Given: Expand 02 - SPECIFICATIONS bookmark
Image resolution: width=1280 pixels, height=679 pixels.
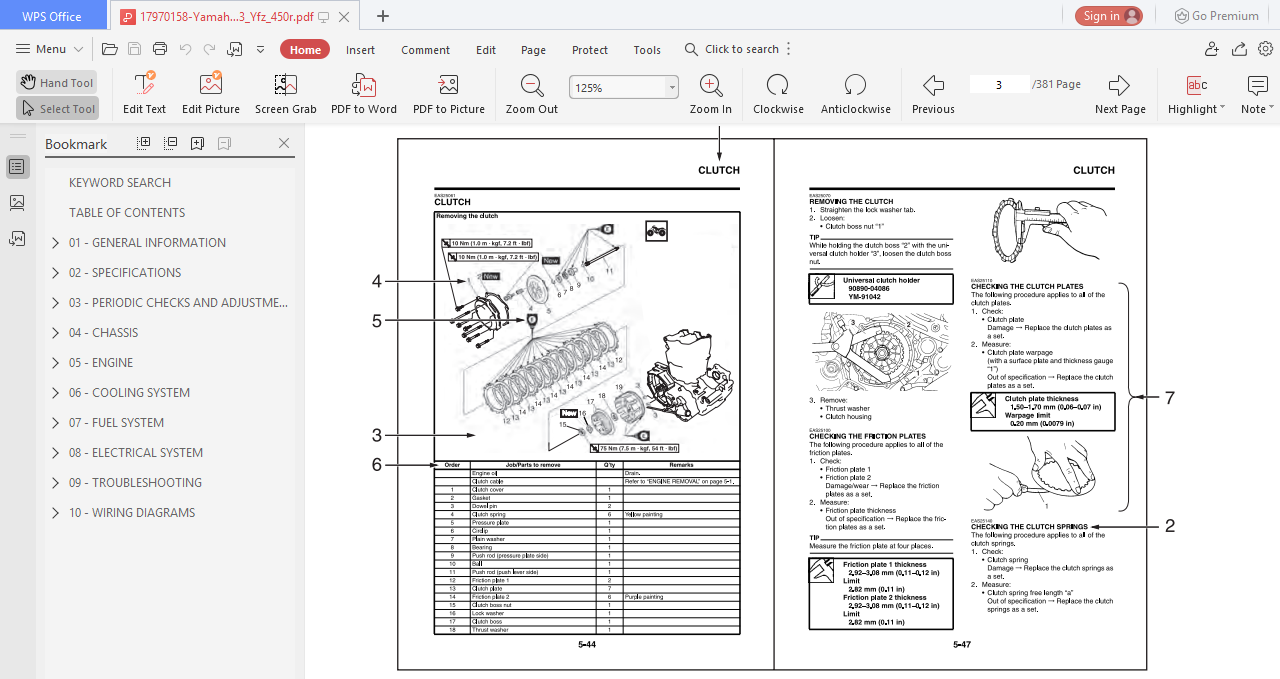Looking at the screenshot, I should [55, 272].
